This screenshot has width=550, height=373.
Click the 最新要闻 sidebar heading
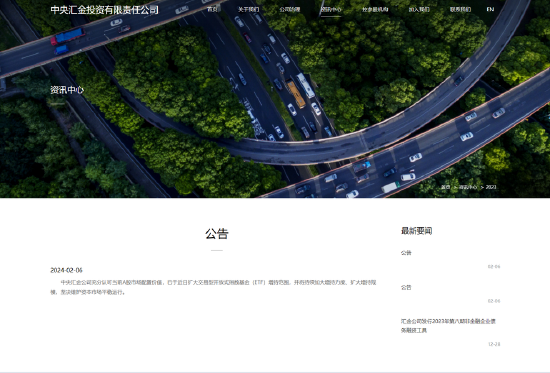(416, 231)
